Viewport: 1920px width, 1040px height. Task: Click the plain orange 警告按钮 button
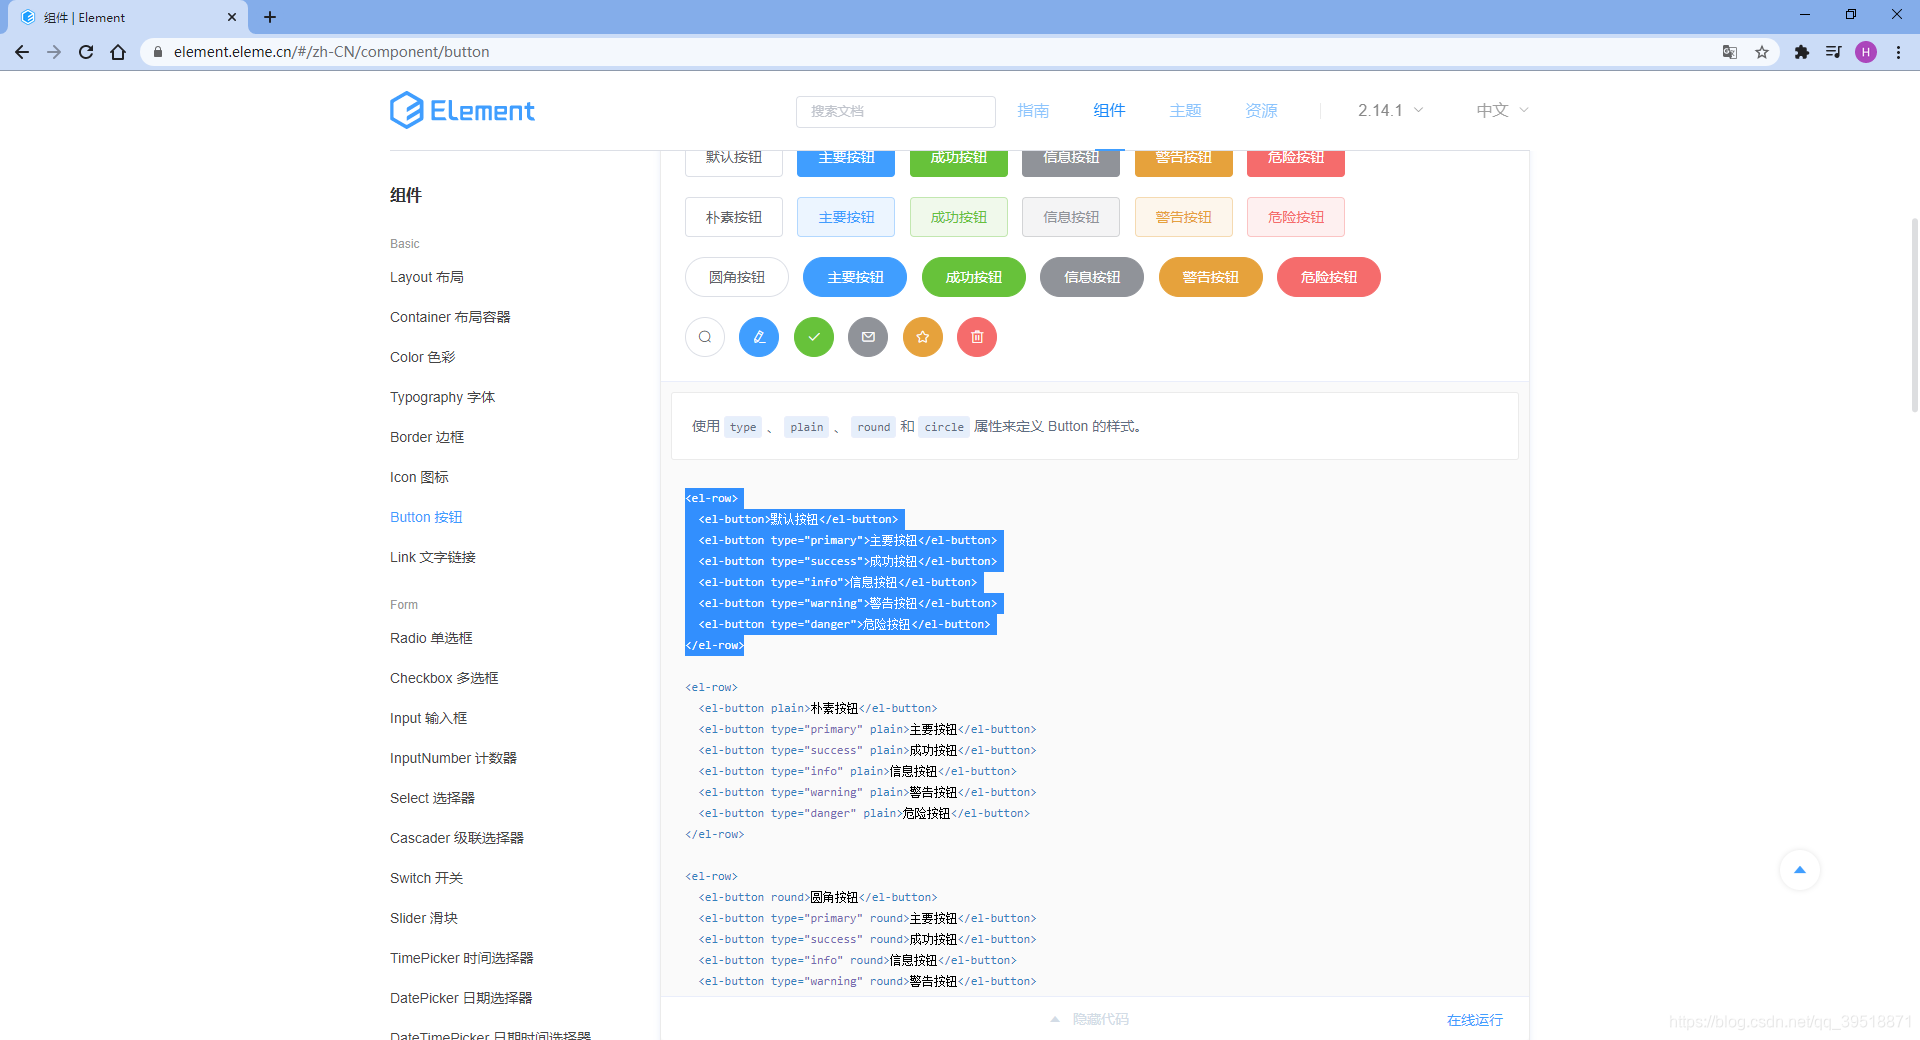[x=1184, y=217]
